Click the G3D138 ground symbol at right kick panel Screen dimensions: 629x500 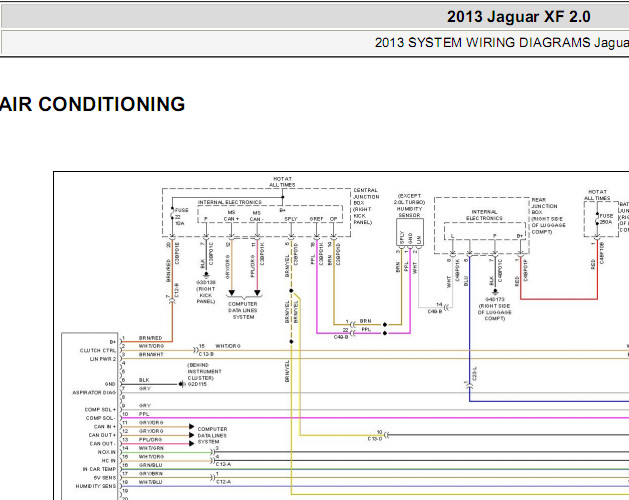[x=206, y=274]
